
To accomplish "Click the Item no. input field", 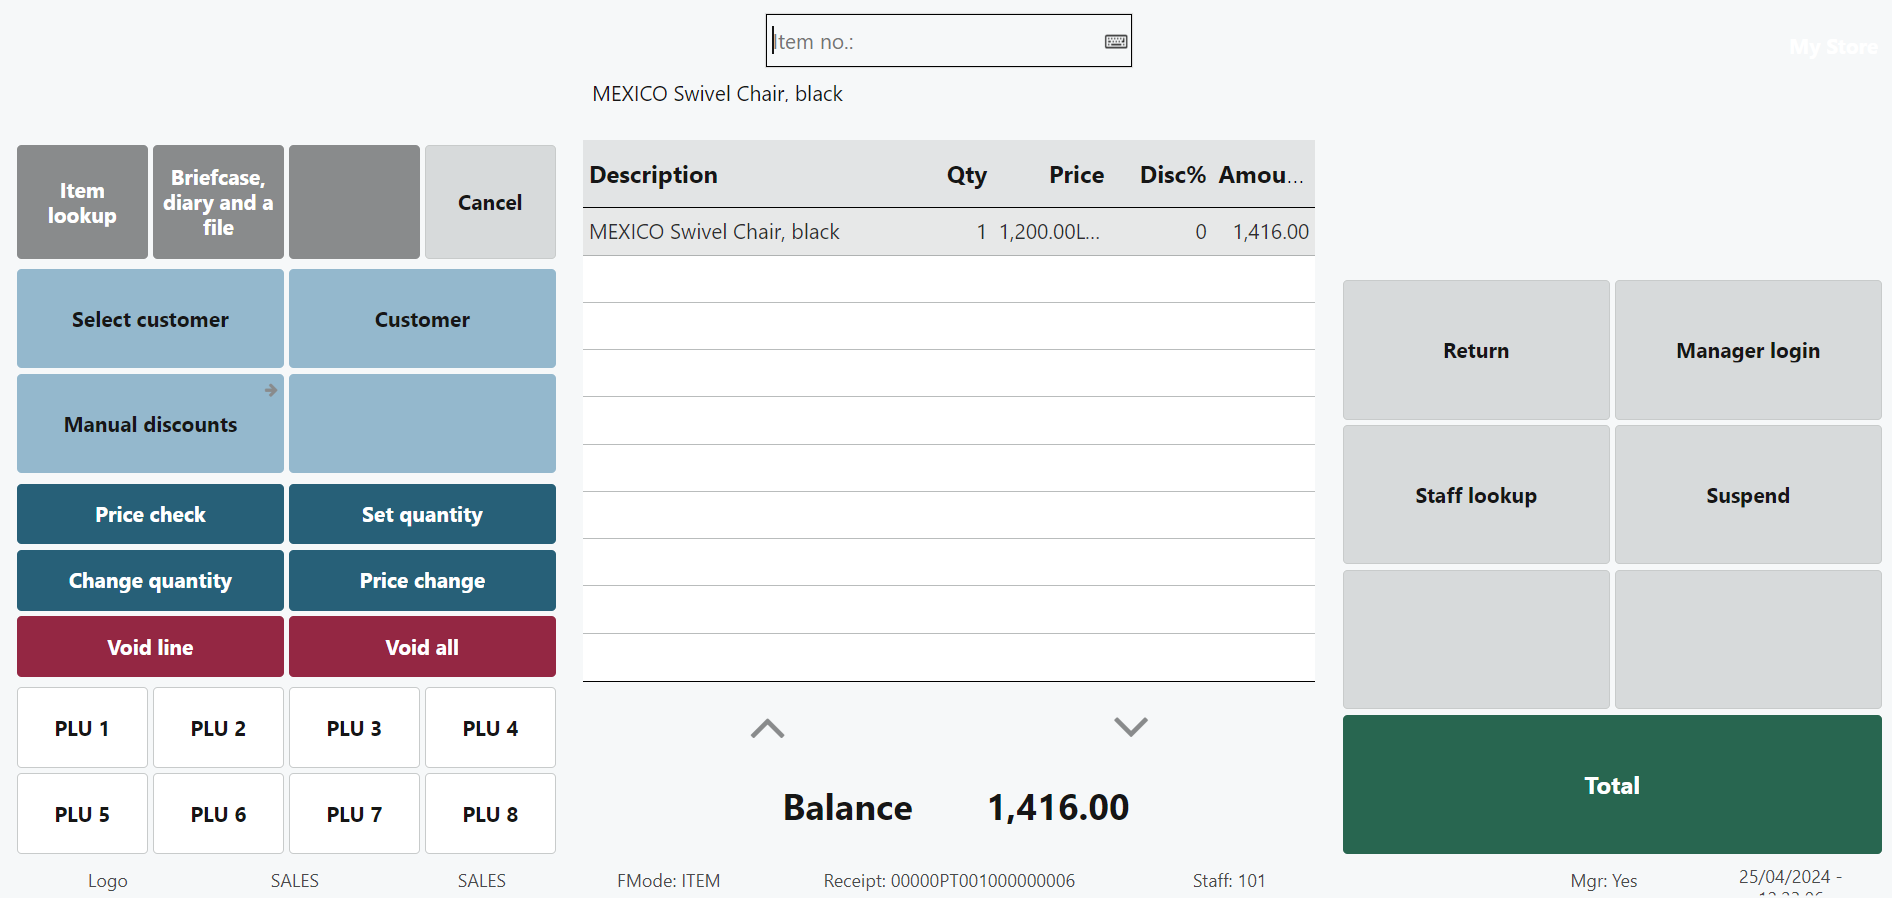I will (935, 41).
